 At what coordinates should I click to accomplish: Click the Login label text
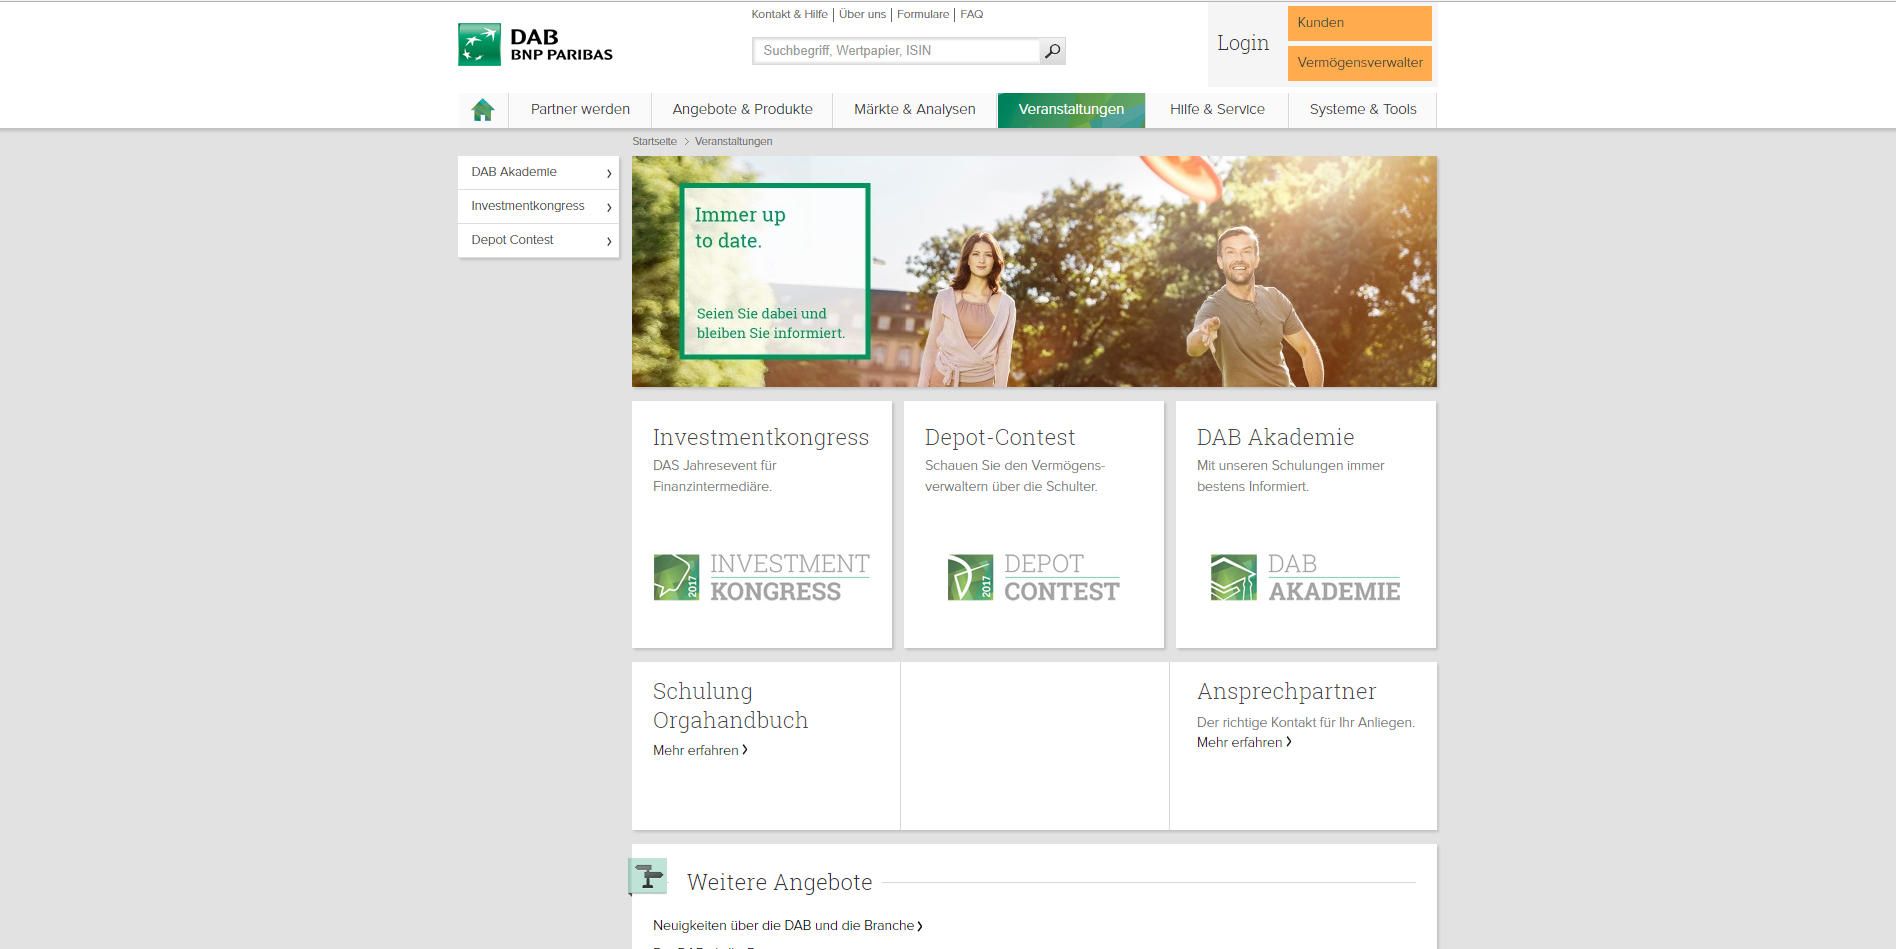pyautogui.click(x=1243, y=43)
